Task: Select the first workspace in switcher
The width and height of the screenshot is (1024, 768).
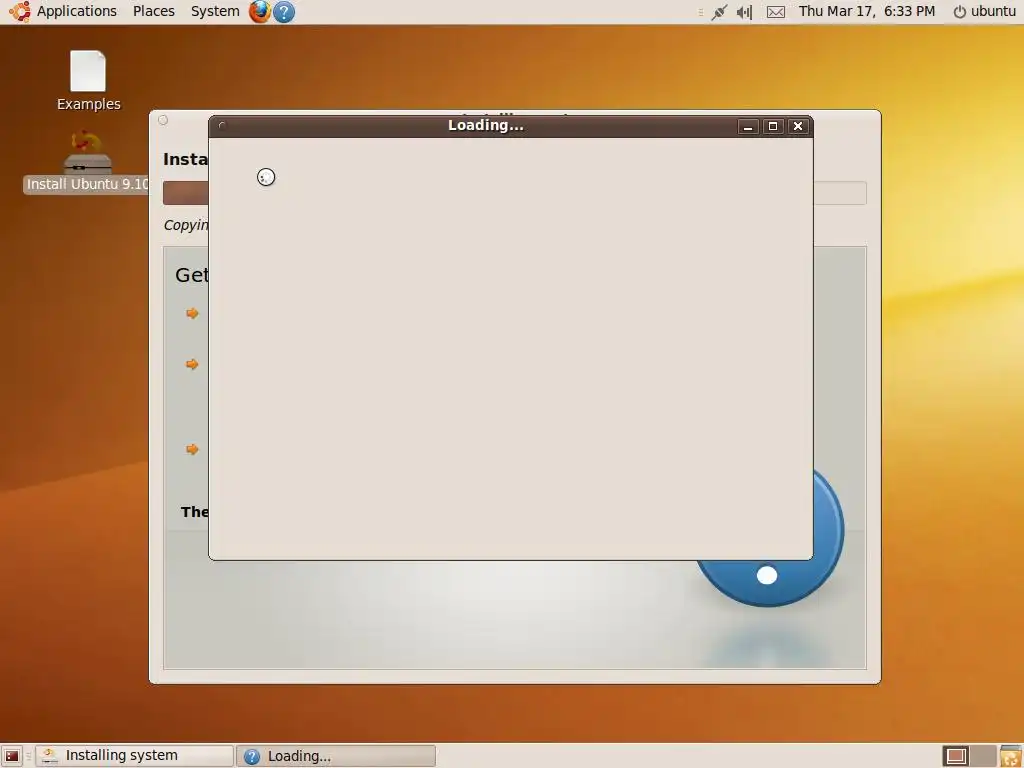Action: coord(956,756)
